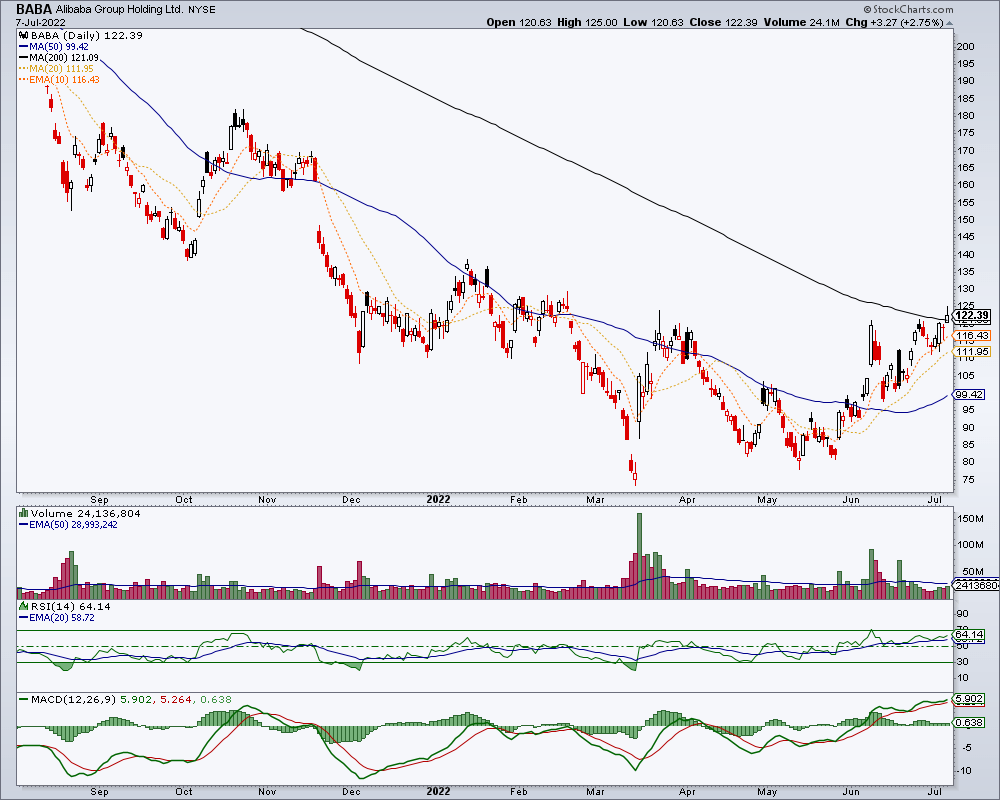Click the Mar month label under price chart
The image size is (1000, 800).
pyautogui.click(x=595, y=500)
